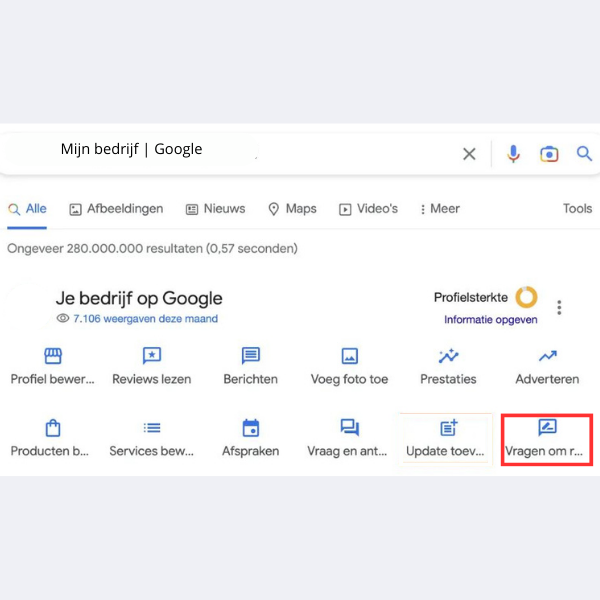
Task: Open Vragen om reviews icon
Action: coord(548,427)
